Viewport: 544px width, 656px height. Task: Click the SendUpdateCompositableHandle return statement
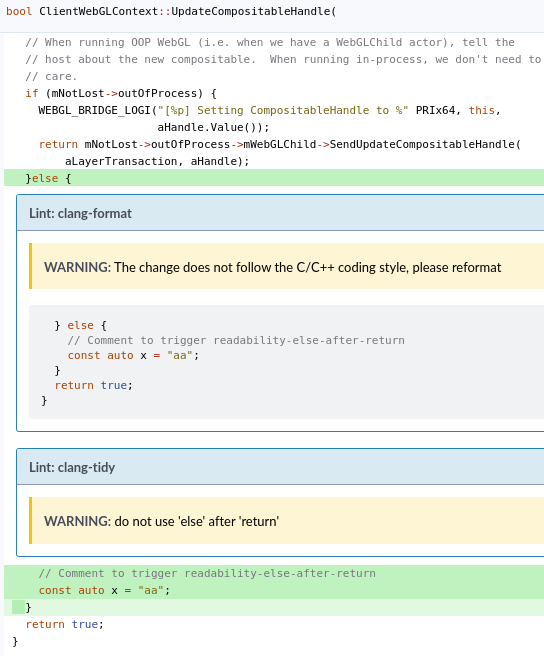click(x=280, y=144)
